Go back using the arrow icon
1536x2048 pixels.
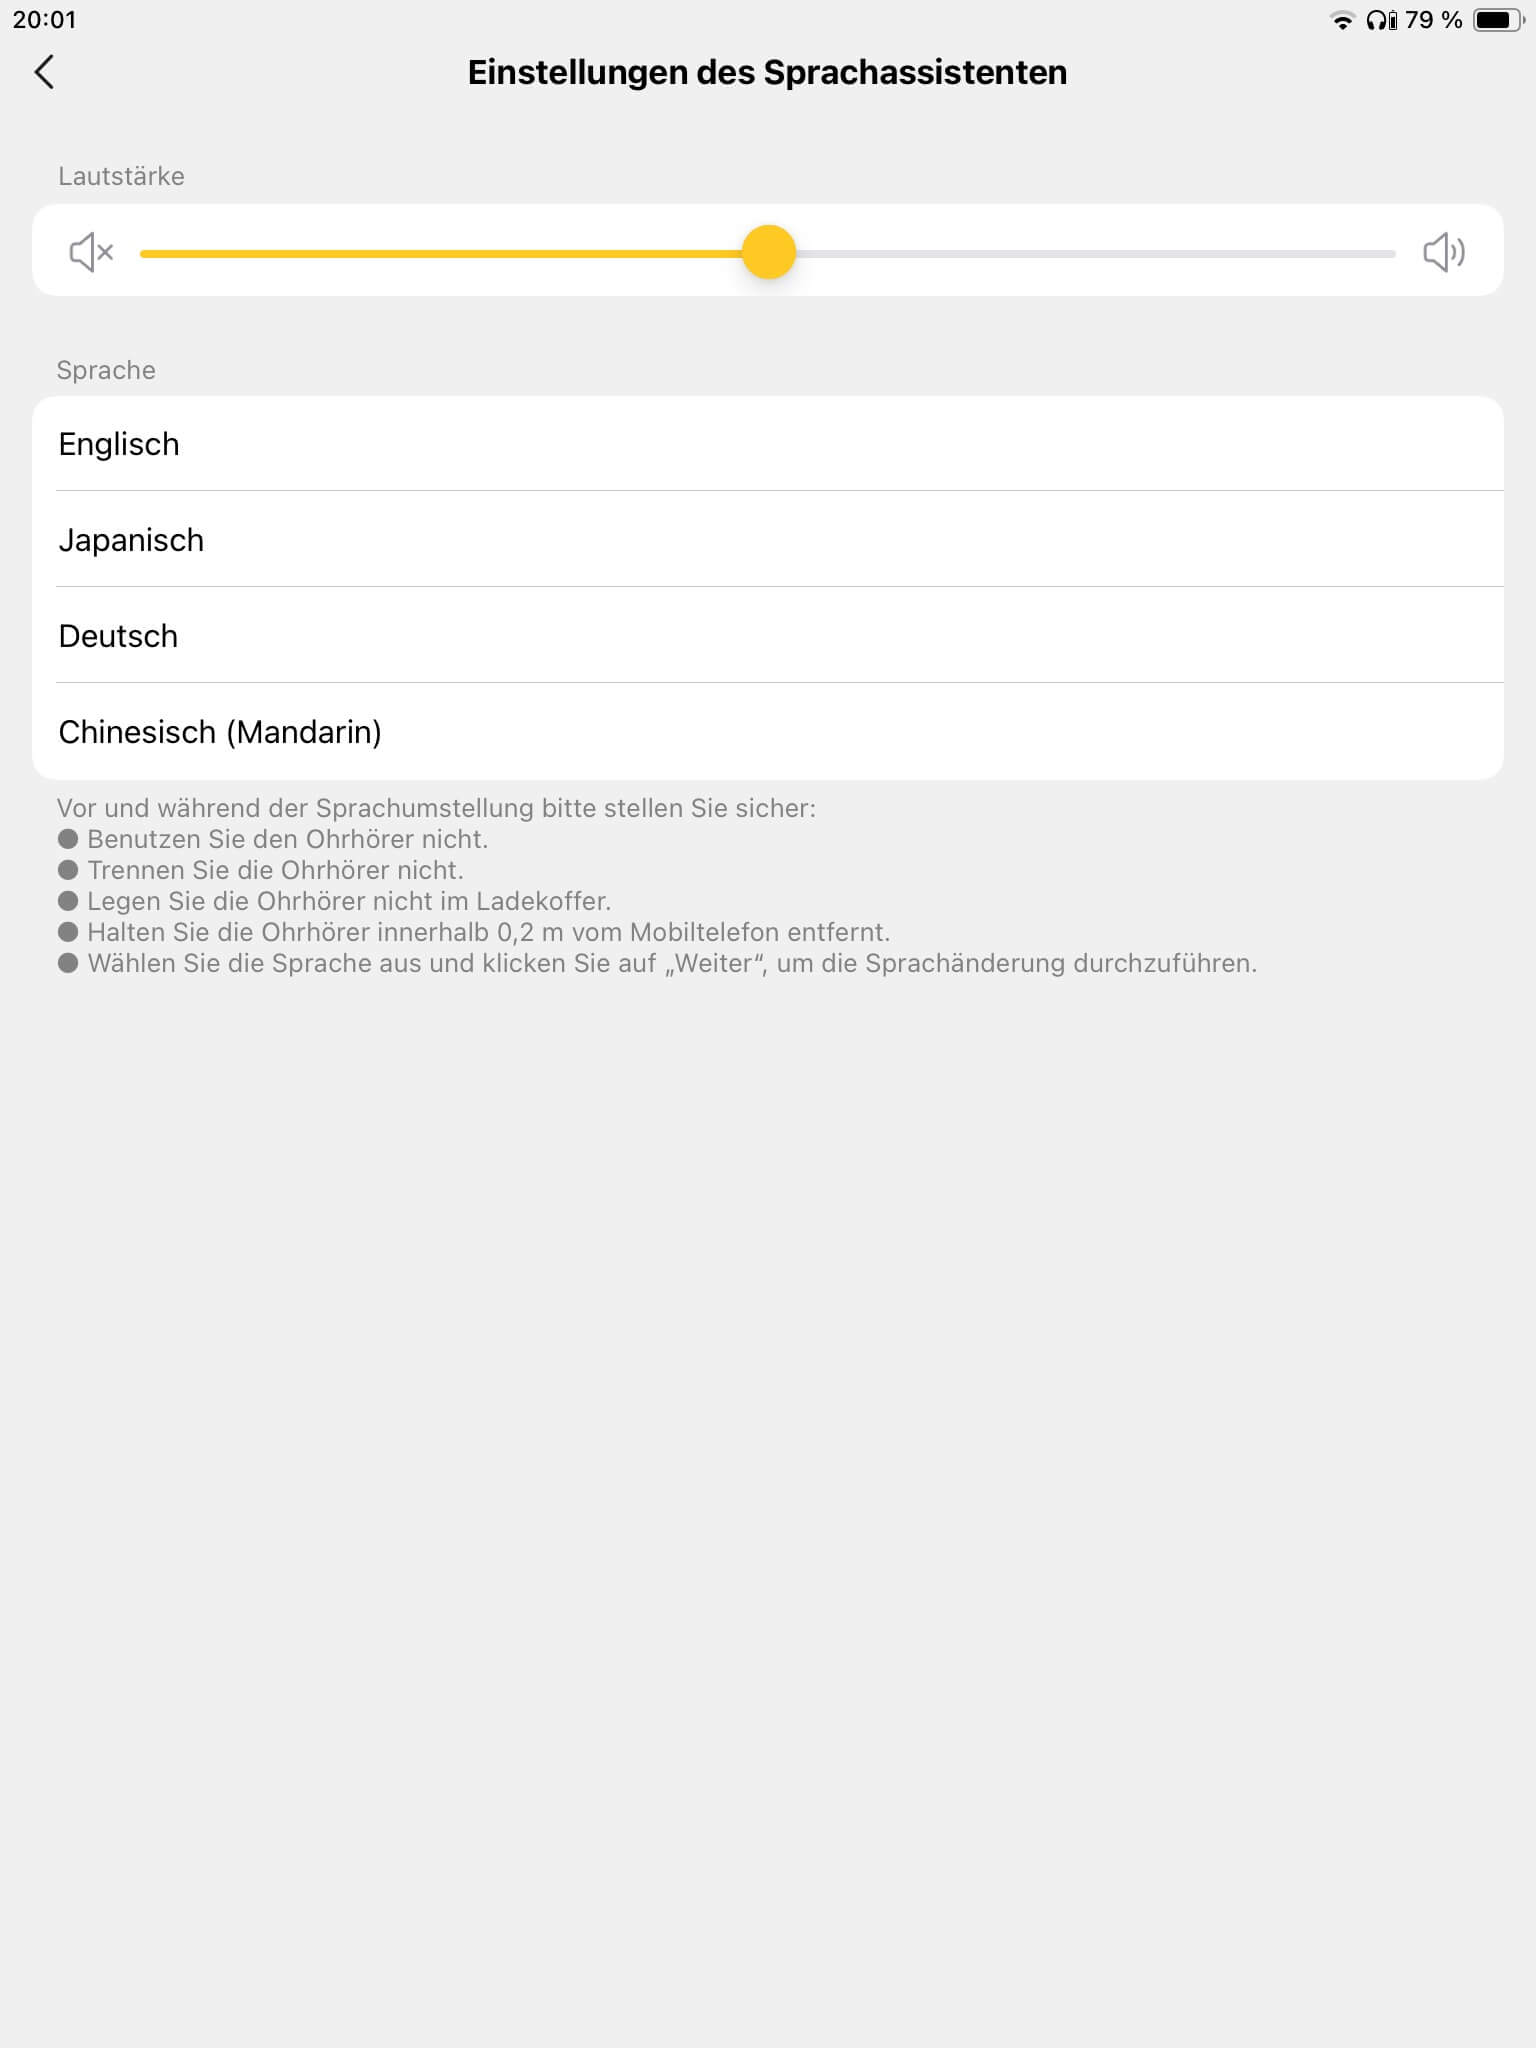coord(44,72)
